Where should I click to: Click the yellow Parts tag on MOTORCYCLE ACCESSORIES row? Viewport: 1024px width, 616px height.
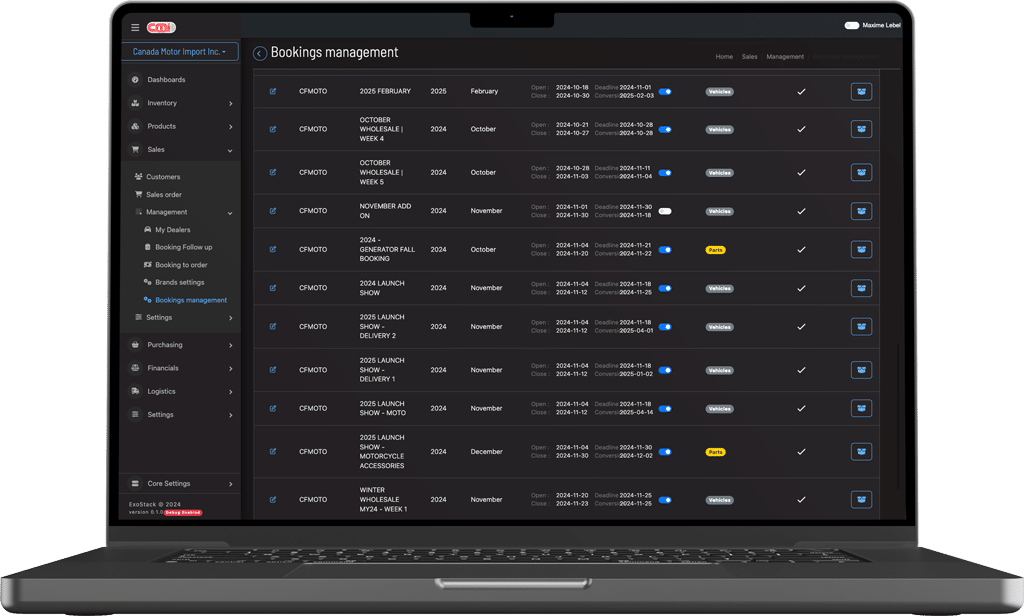[716, 452]
